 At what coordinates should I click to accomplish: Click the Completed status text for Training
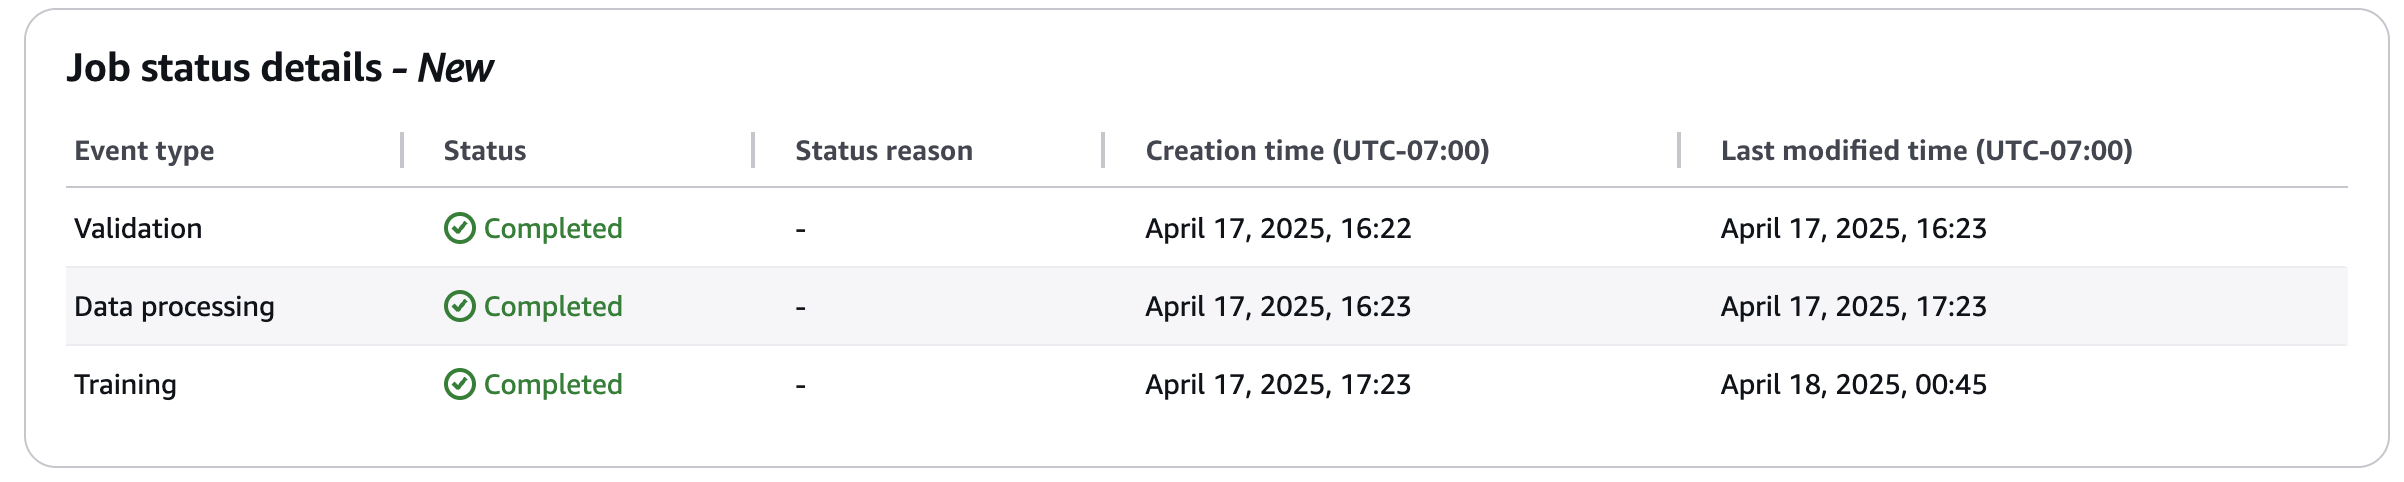553,384
